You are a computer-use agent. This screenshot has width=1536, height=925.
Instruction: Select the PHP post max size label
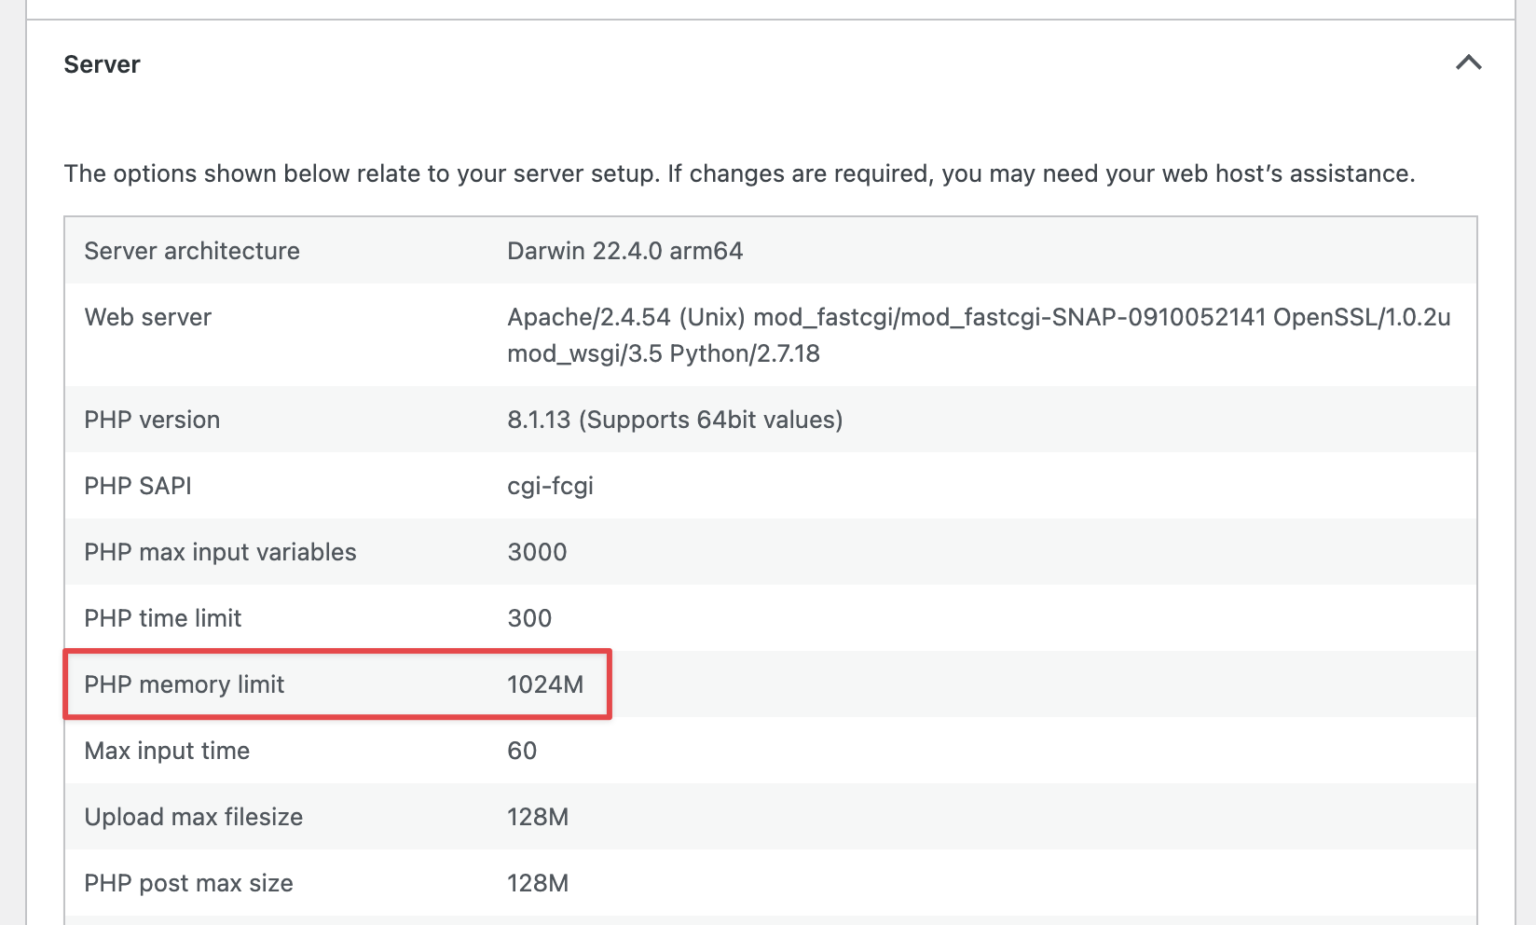(x=188, y=883)
